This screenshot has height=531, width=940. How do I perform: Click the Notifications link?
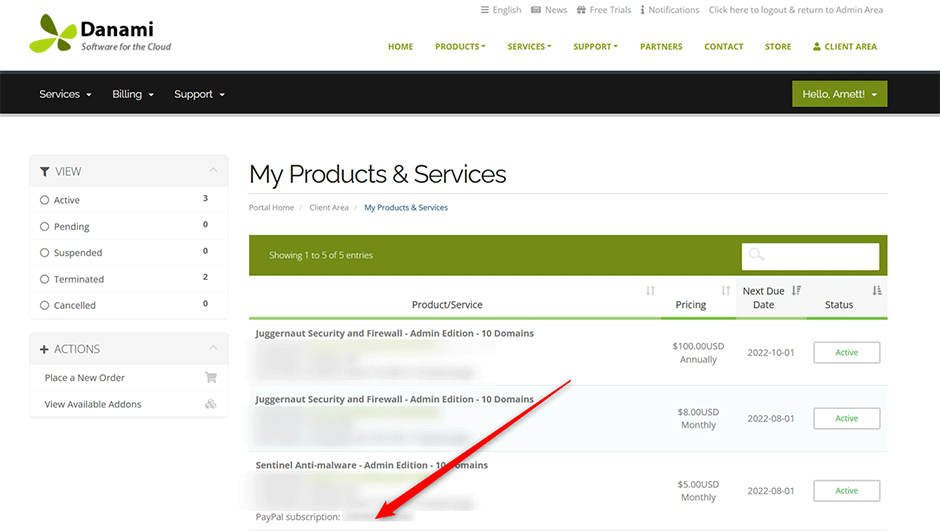[x=673, y=10]
